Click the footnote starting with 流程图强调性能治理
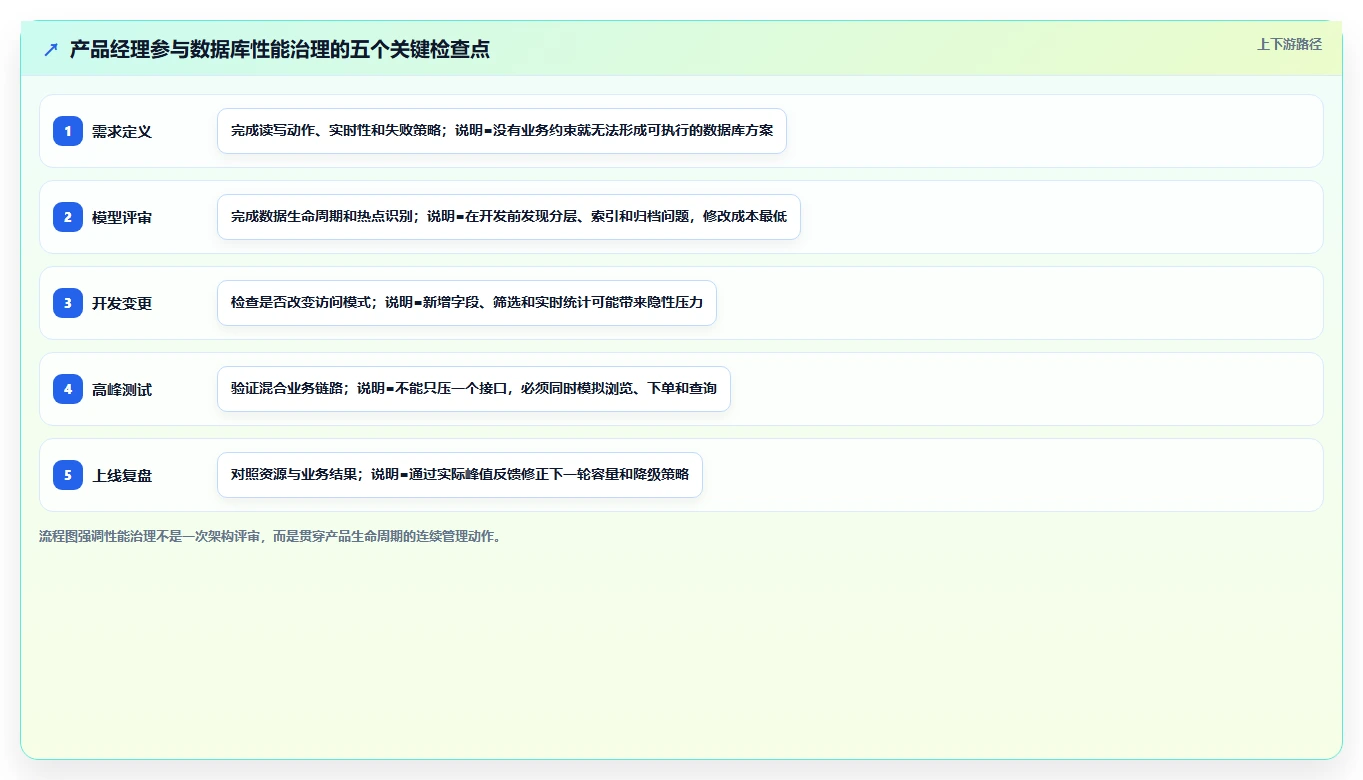 coord(272,536)
